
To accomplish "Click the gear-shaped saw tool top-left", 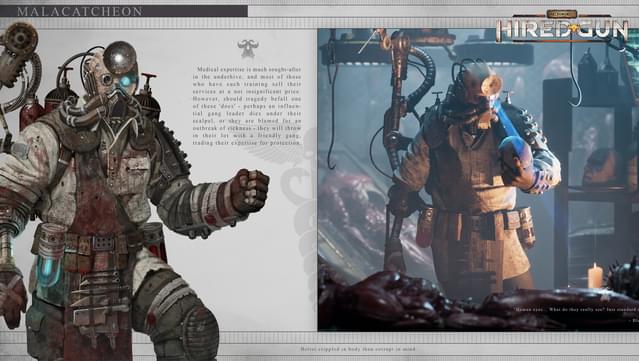I will (x=19, y=39).
